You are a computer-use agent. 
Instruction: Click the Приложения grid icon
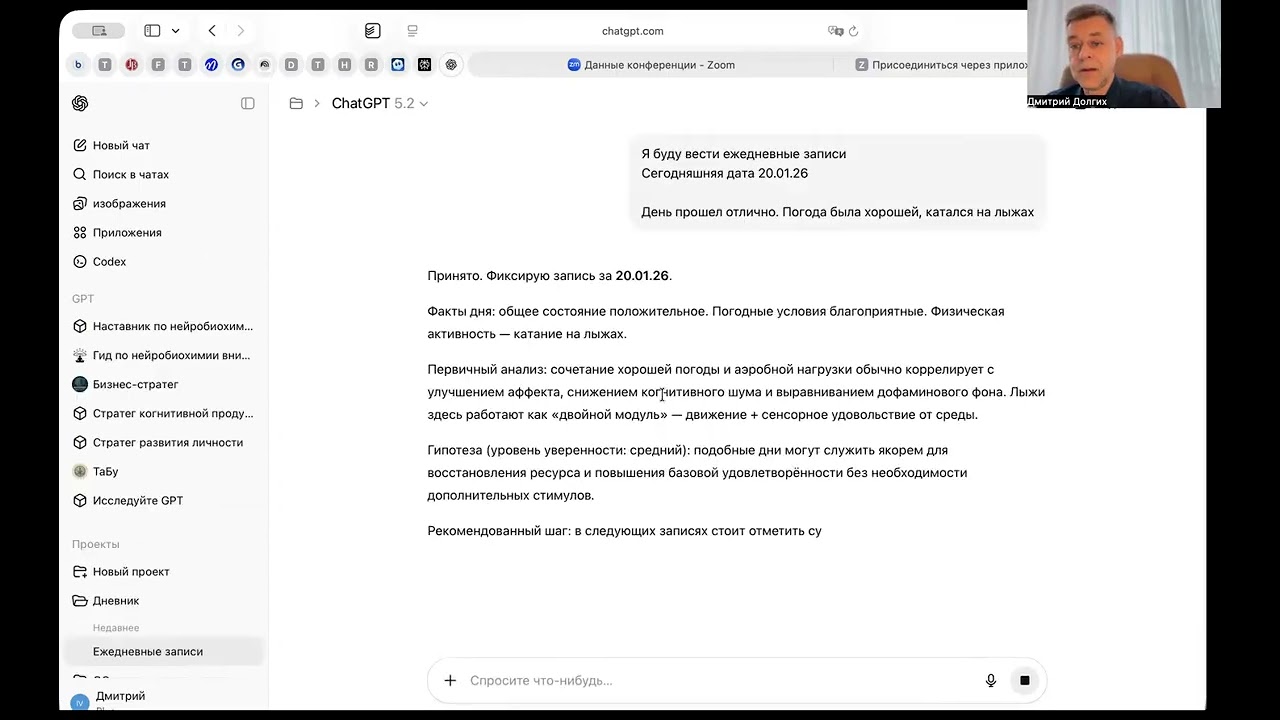(x=80, y=232)
